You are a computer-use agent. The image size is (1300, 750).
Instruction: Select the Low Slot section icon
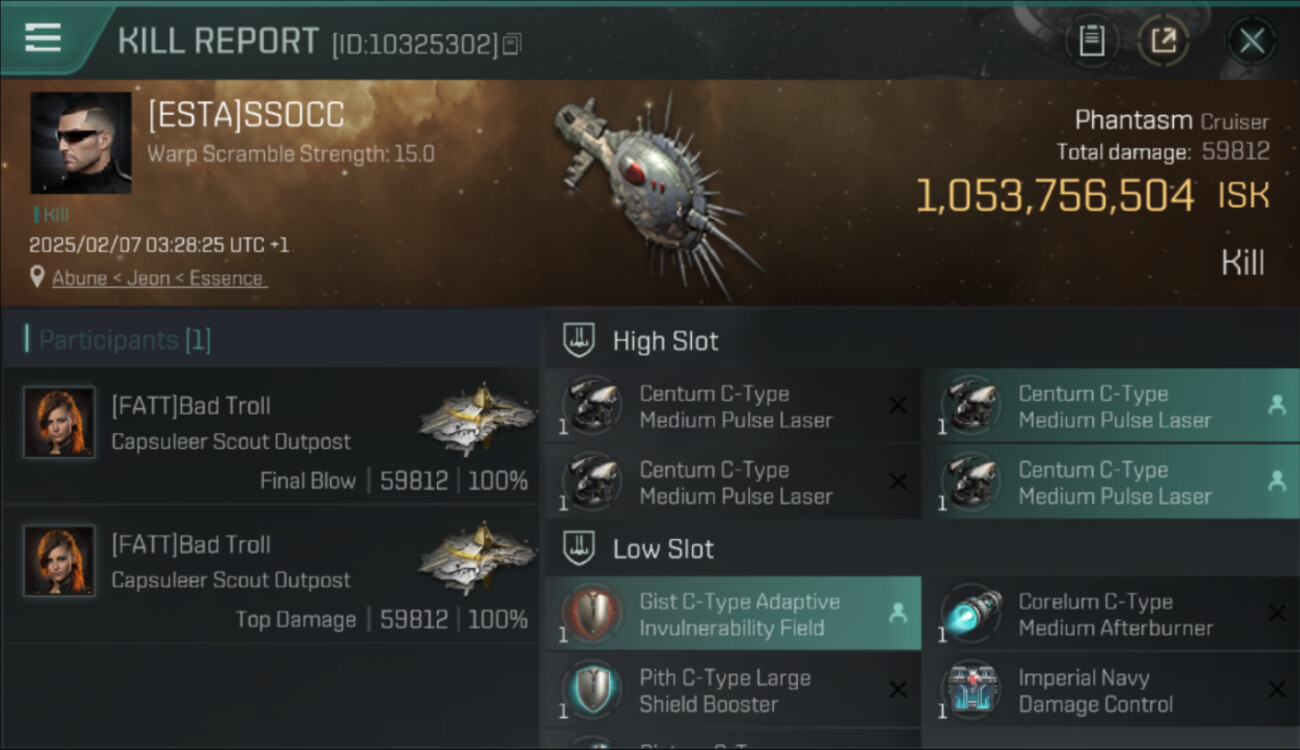578,548
